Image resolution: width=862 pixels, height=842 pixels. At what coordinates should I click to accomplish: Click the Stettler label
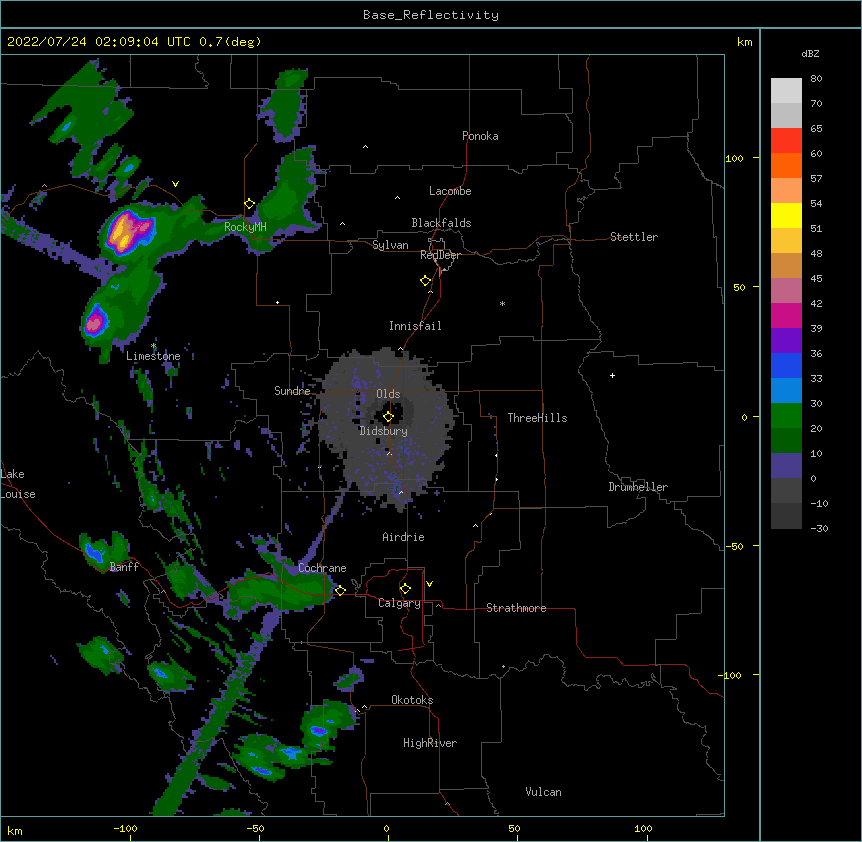tap(634, 237)
